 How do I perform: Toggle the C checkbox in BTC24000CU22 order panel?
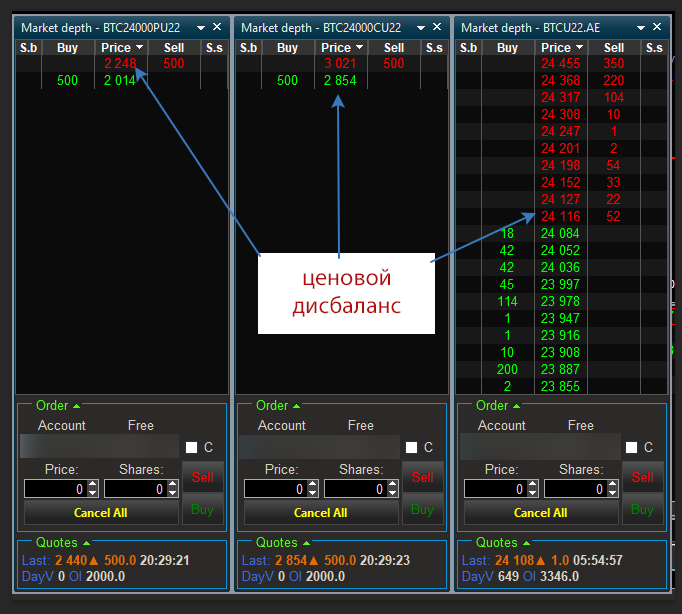click(x=411, y=447)
